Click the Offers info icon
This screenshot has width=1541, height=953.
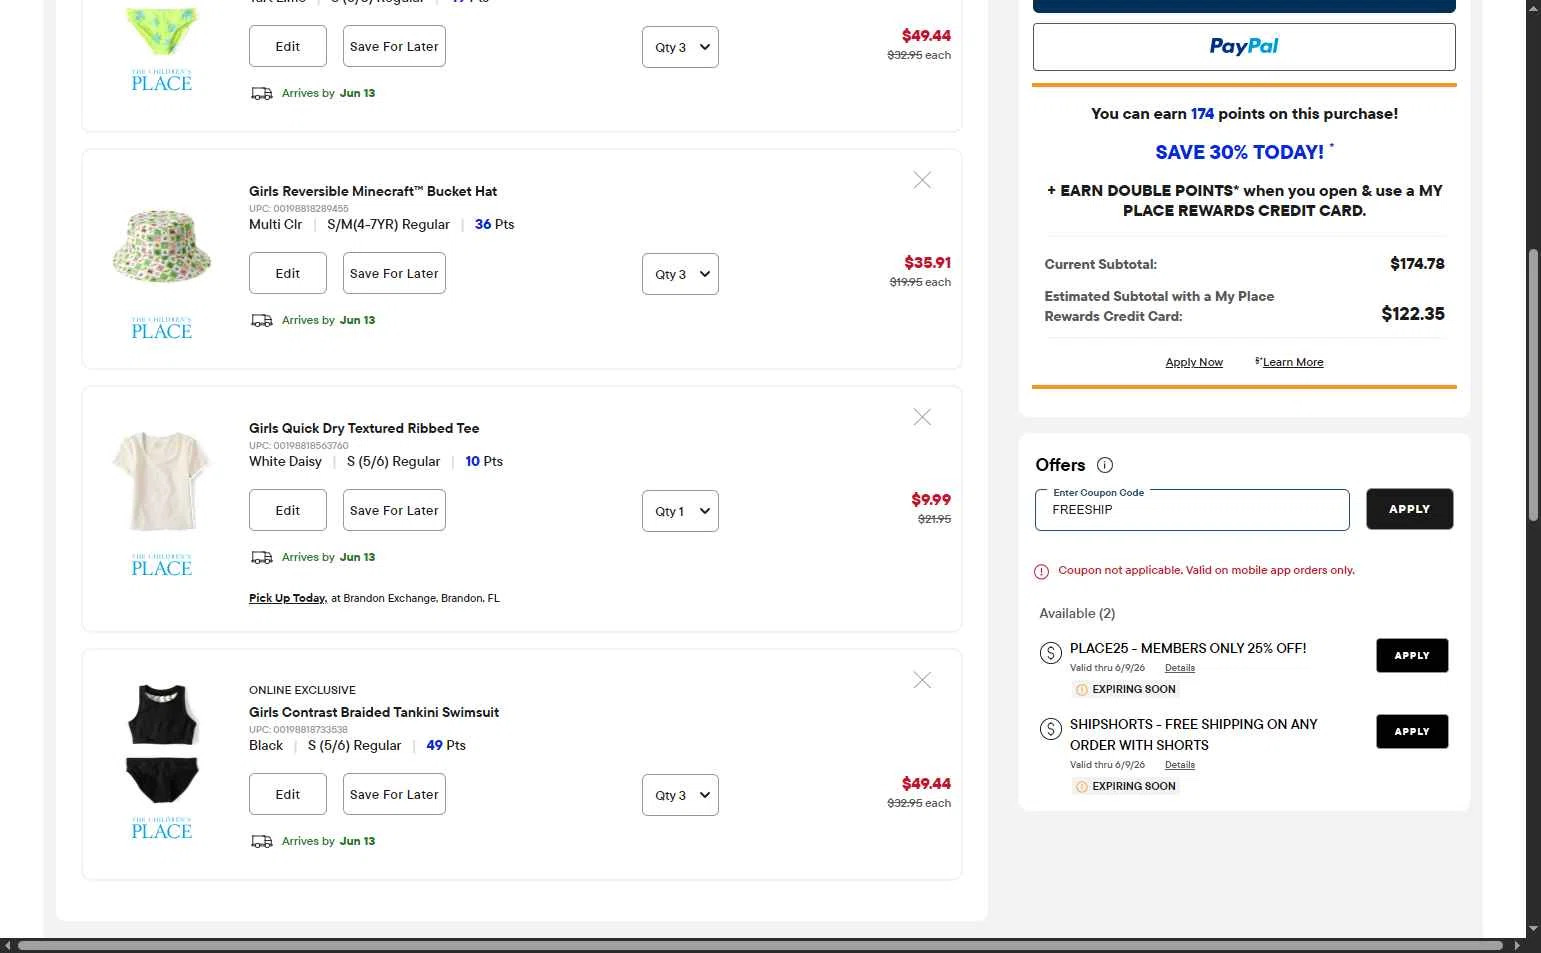[x=1105, y=465]
